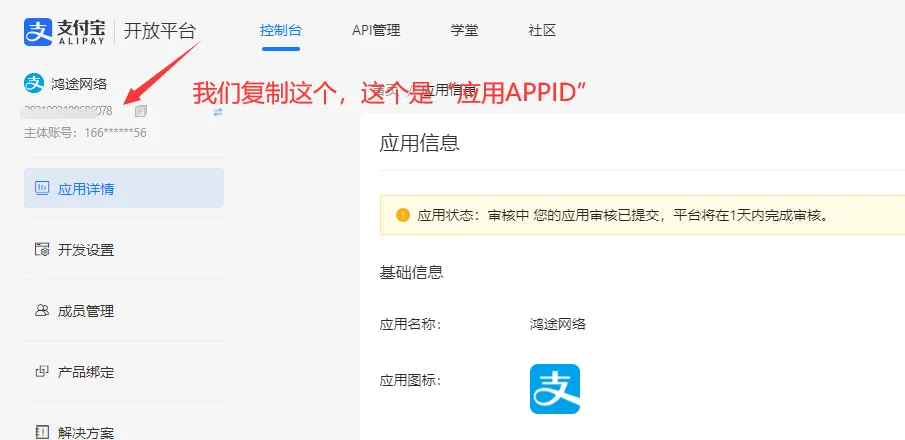This screenshot has width=905, height=440.
Task: Click the 鸿途网络 app avatar icon
Action: pos(35,84)
